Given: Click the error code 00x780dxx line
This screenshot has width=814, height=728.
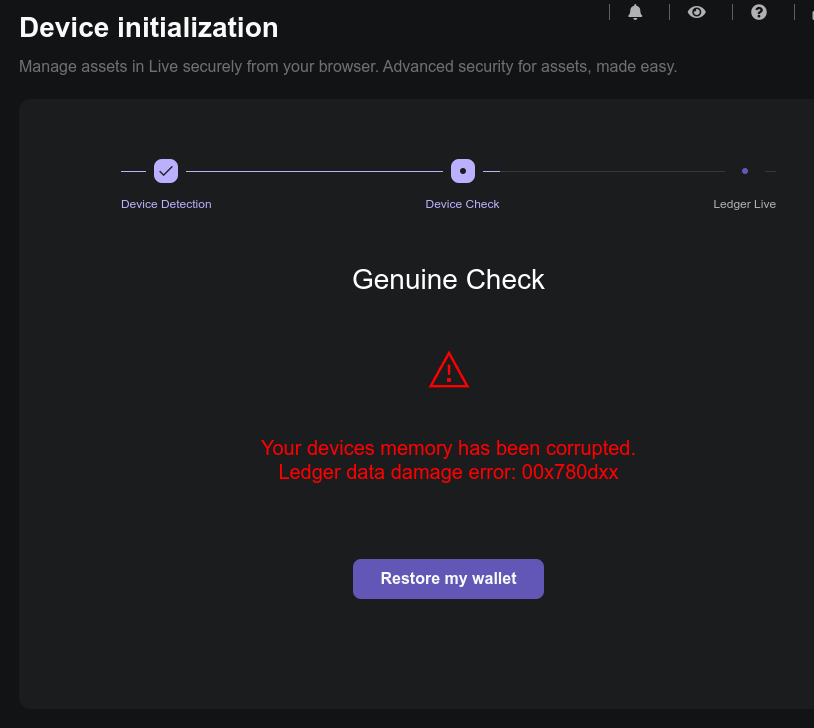Looking at the screenshot, I should (448, 472).
